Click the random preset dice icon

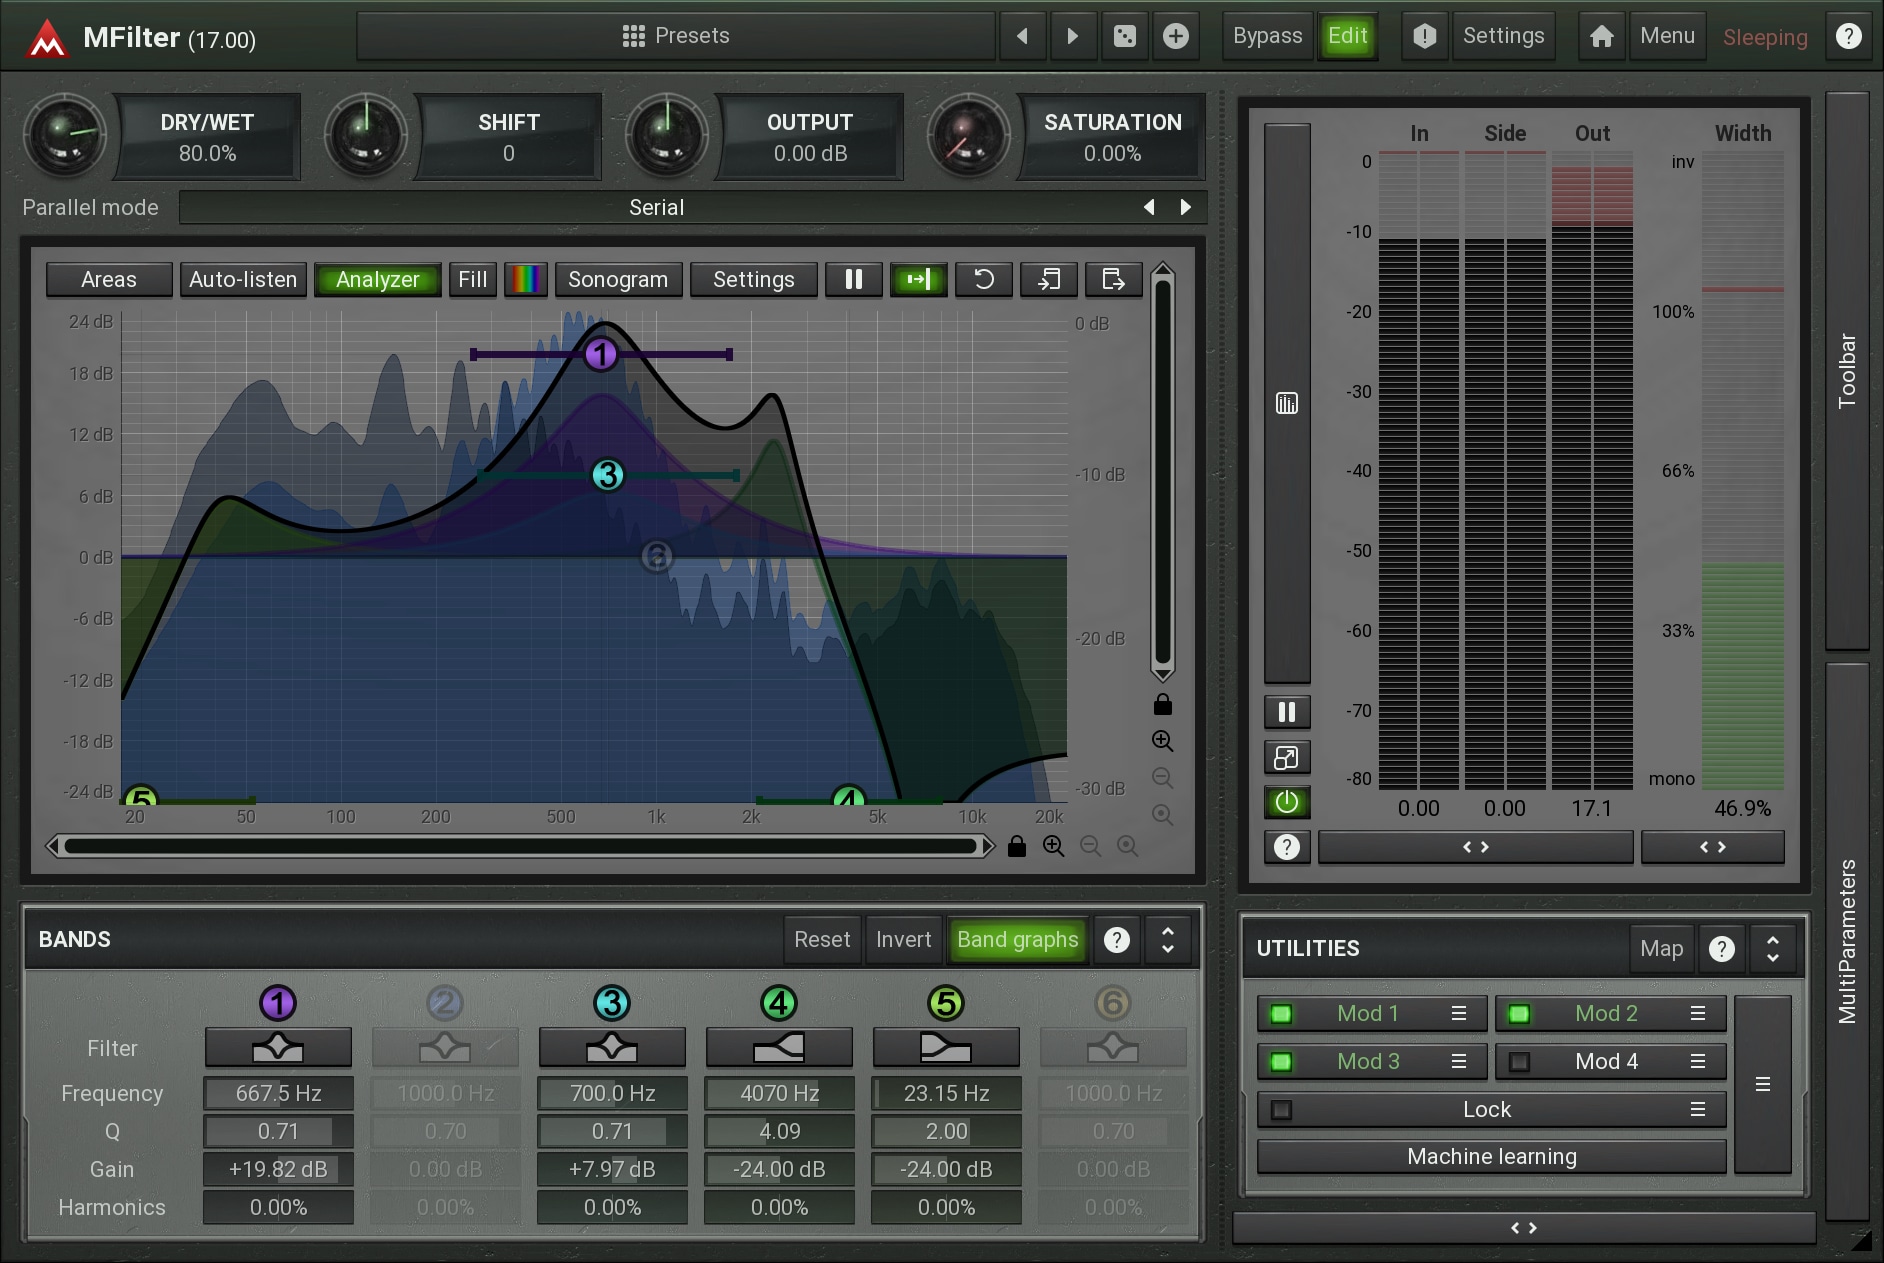[x=1124, y=37]
